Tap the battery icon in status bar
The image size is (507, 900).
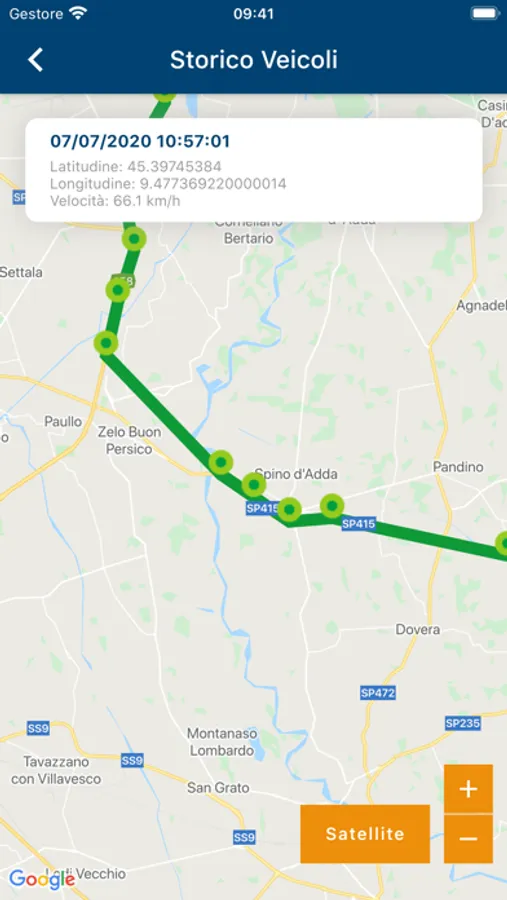click(x=485, y=14)
